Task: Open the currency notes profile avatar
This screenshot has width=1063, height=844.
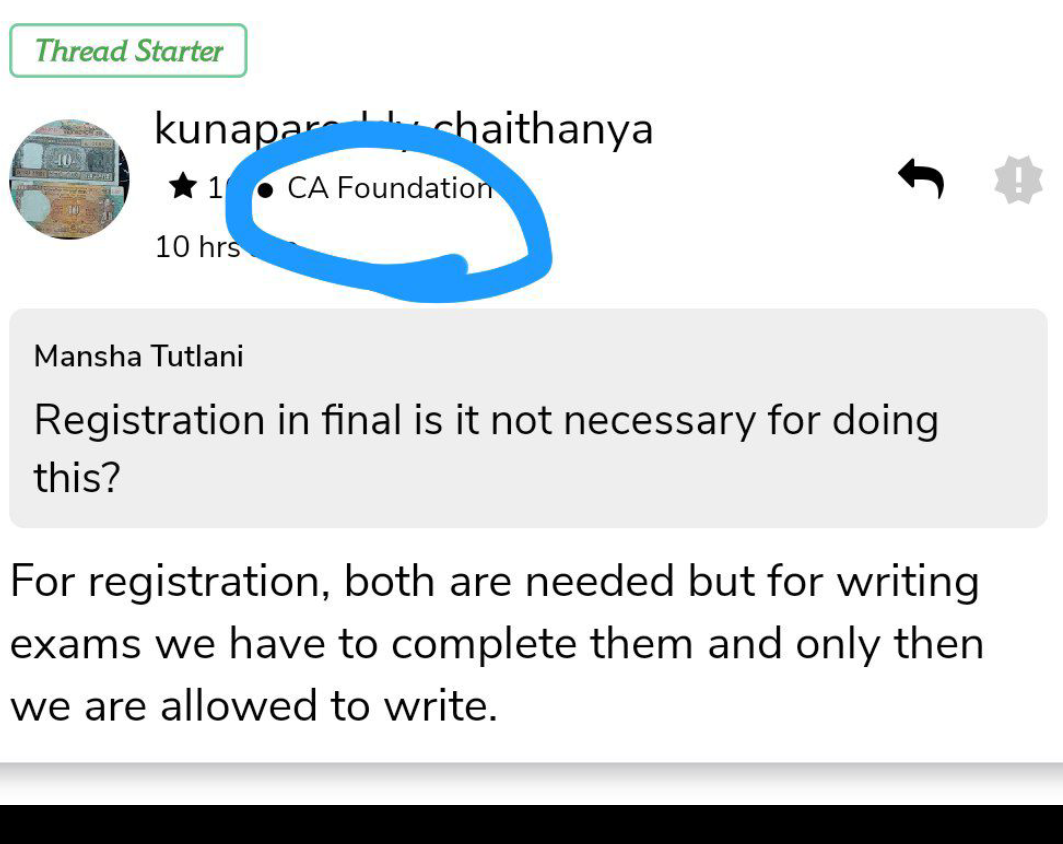Action: click(69, 179)
